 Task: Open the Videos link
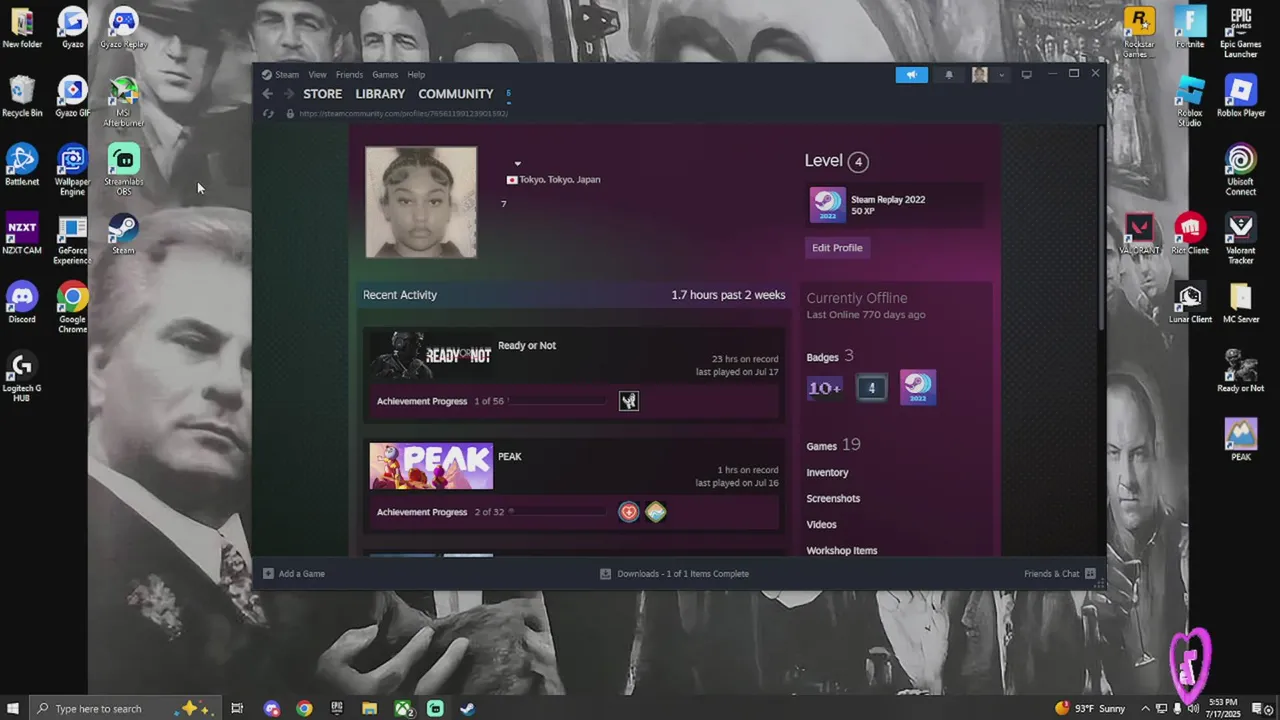[821, 525]
